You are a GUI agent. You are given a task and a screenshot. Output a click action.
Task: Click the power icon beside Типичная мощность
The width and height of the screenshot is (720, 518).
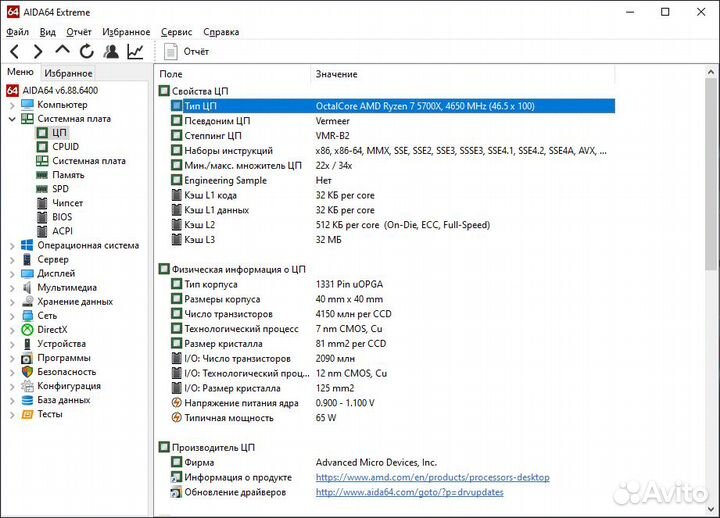click(176, 417)
